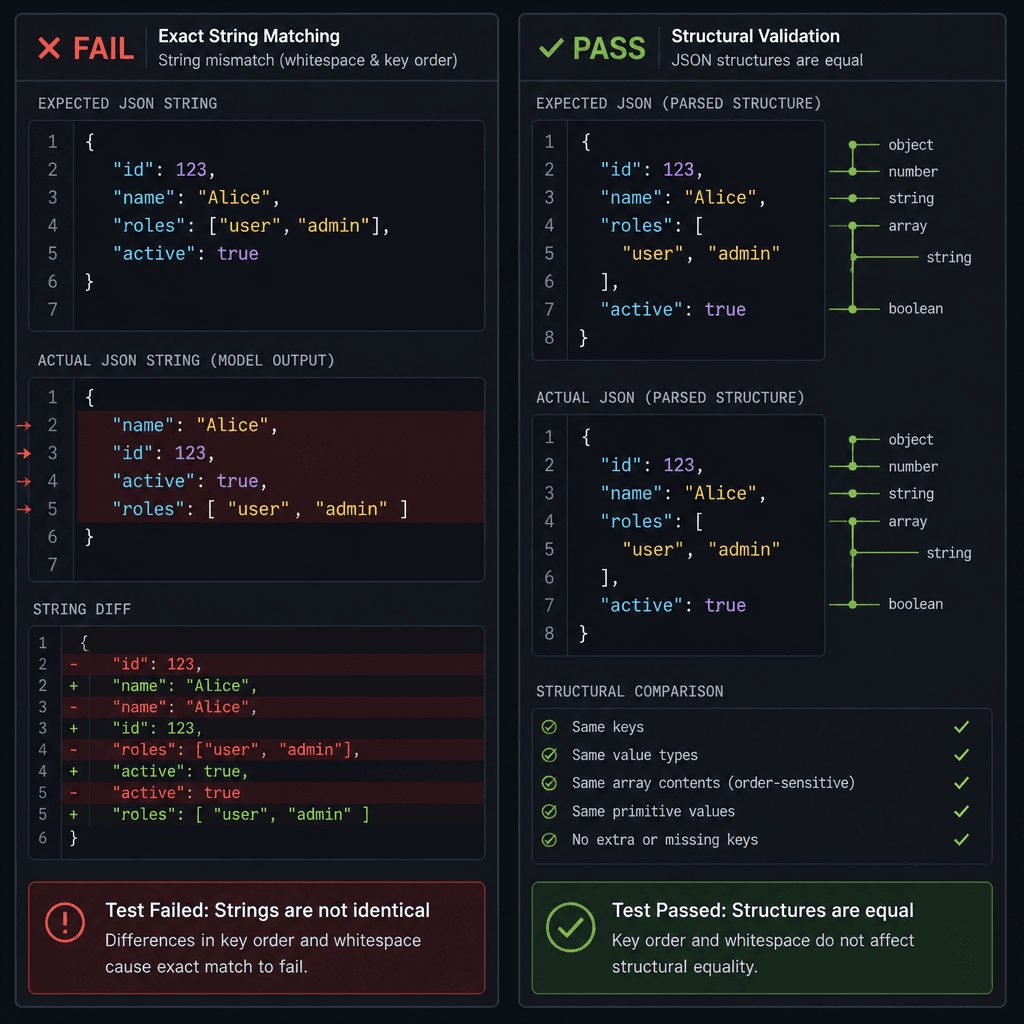Click the red arrow marker beside actual line 3

click(x=24, y=453)
